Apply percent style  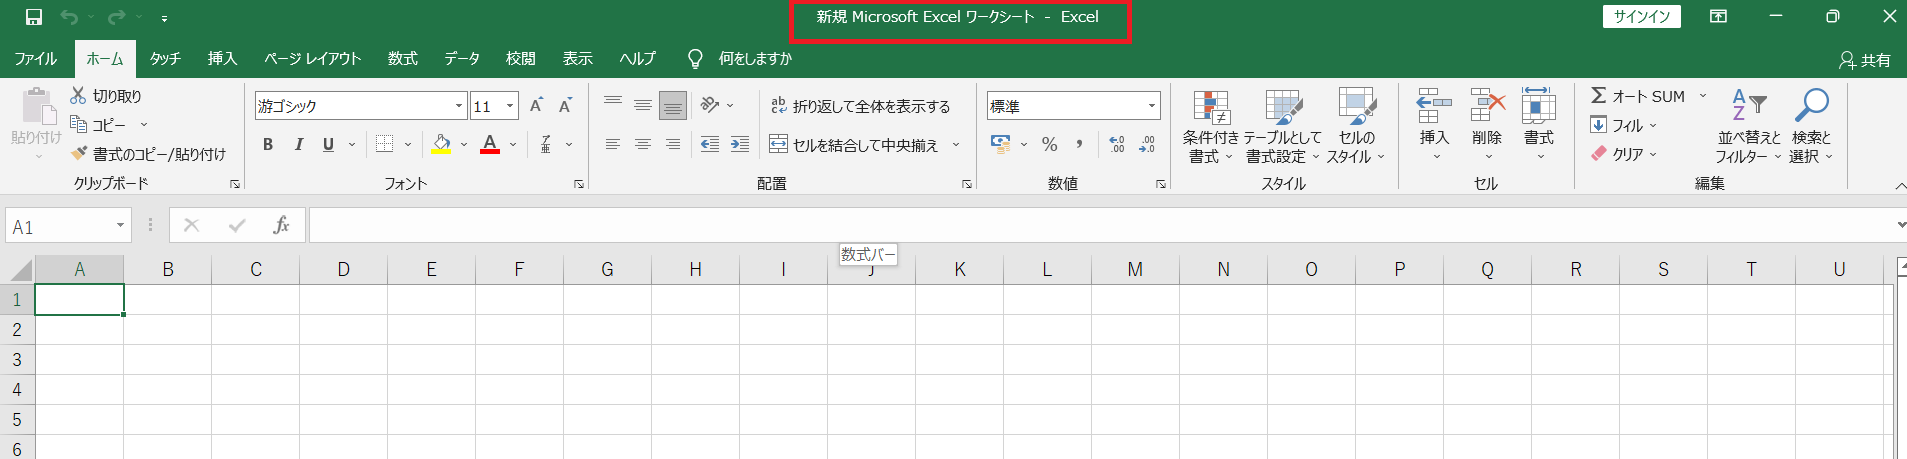(1049, 145)
